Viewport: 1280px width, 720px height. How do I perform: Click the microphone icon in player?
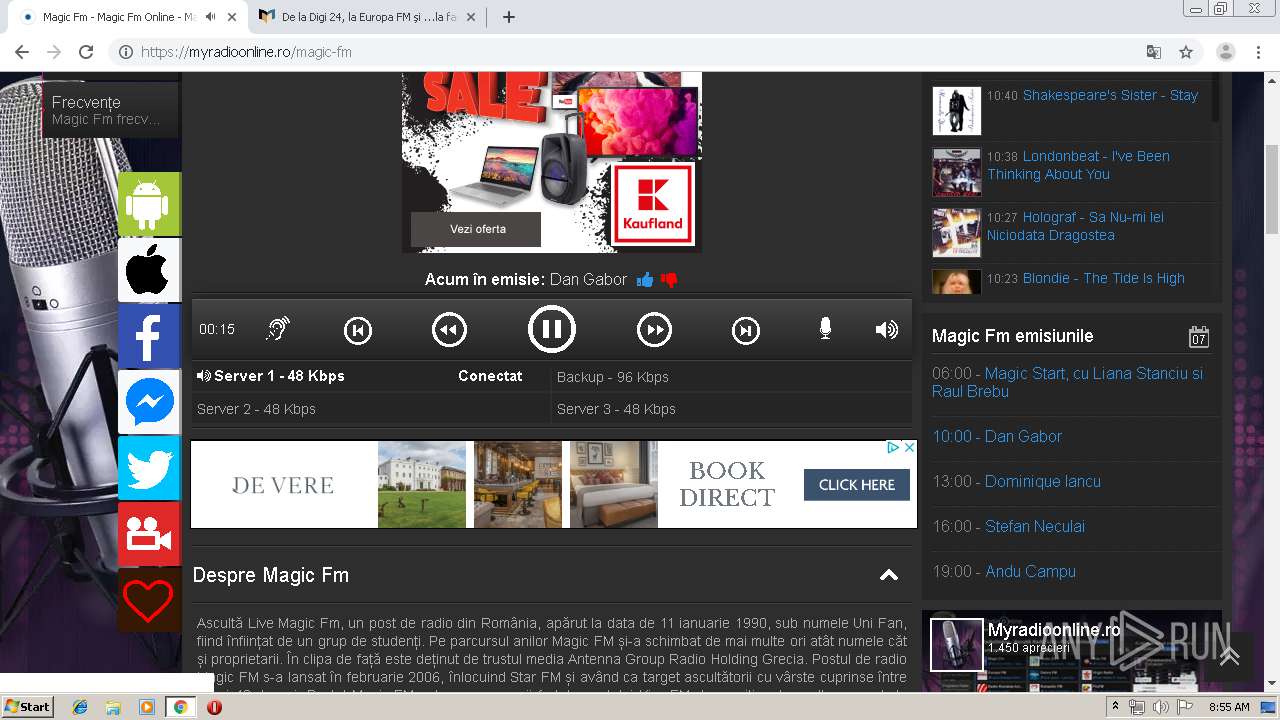pos(825,329)
